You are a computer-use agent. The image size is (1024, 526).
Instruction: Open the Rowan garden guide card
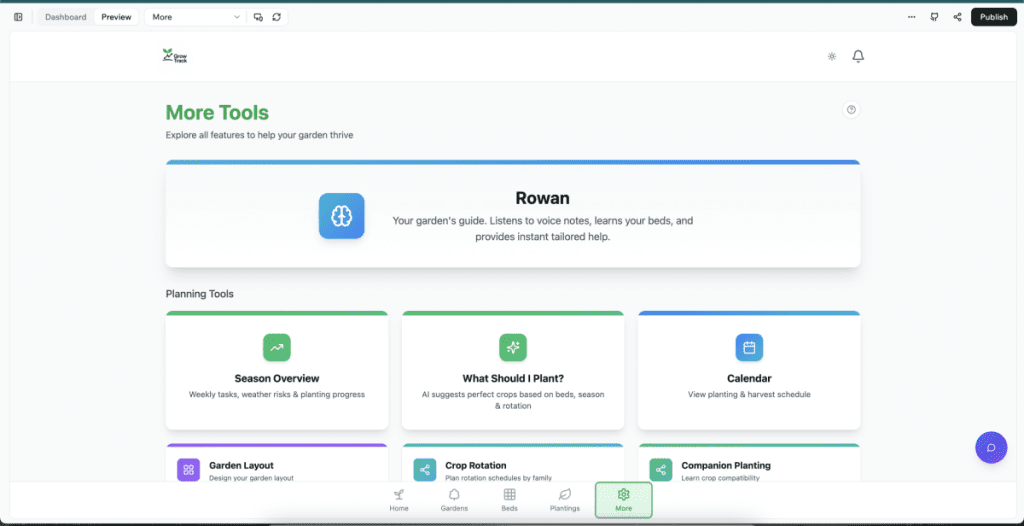pyautogui.click(x=513, y=214)
